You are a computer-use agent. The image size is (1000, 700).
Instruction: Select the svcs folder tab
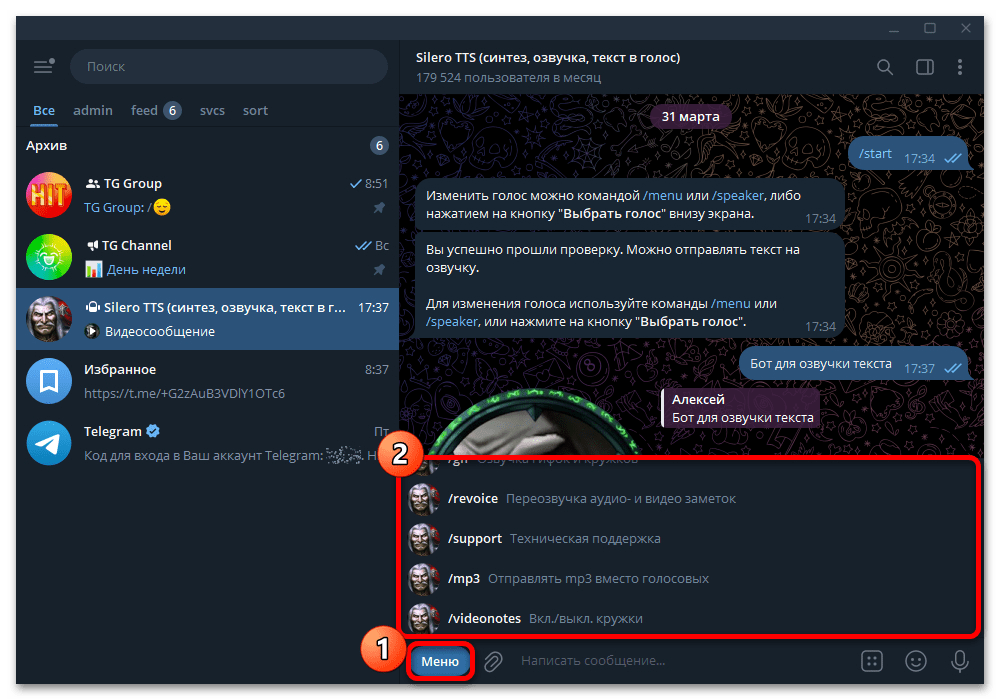212,110
